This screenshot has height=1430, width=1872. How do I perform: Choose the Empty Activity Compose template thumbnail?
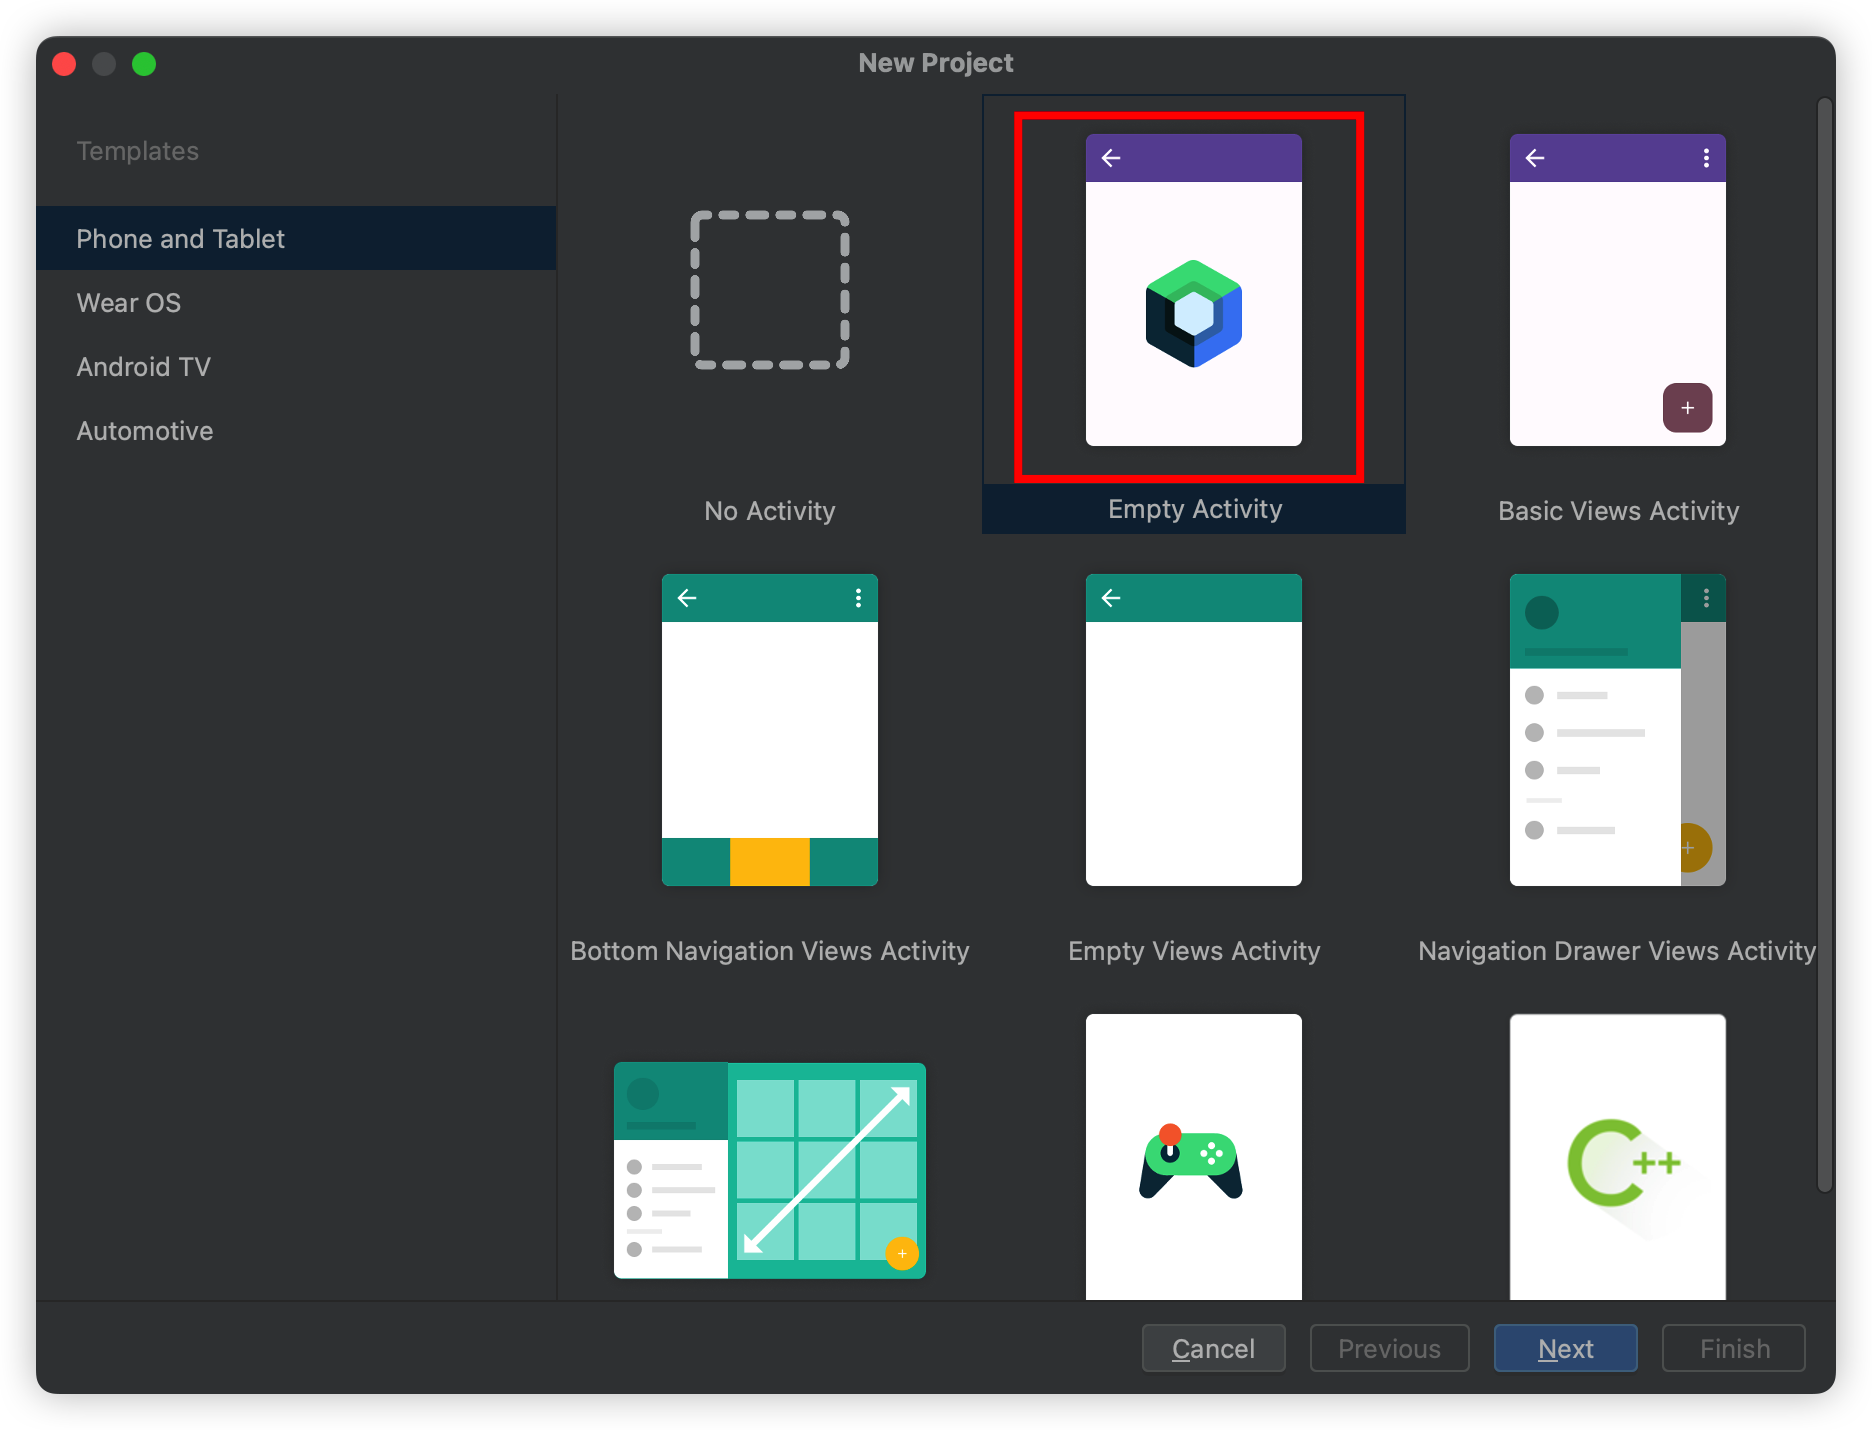[1194, 290]
